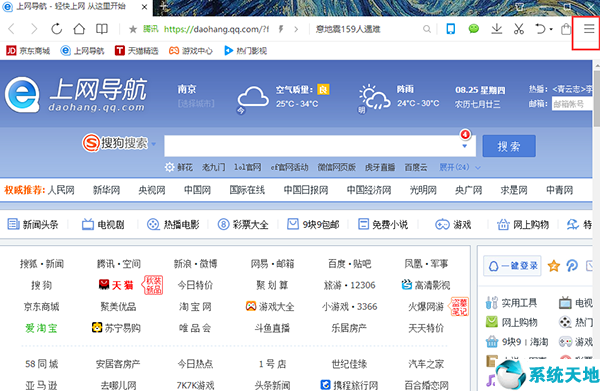Bookmark the page with the star icon
This screenshot has width=600, height=391.
click(x=133, y=29)
